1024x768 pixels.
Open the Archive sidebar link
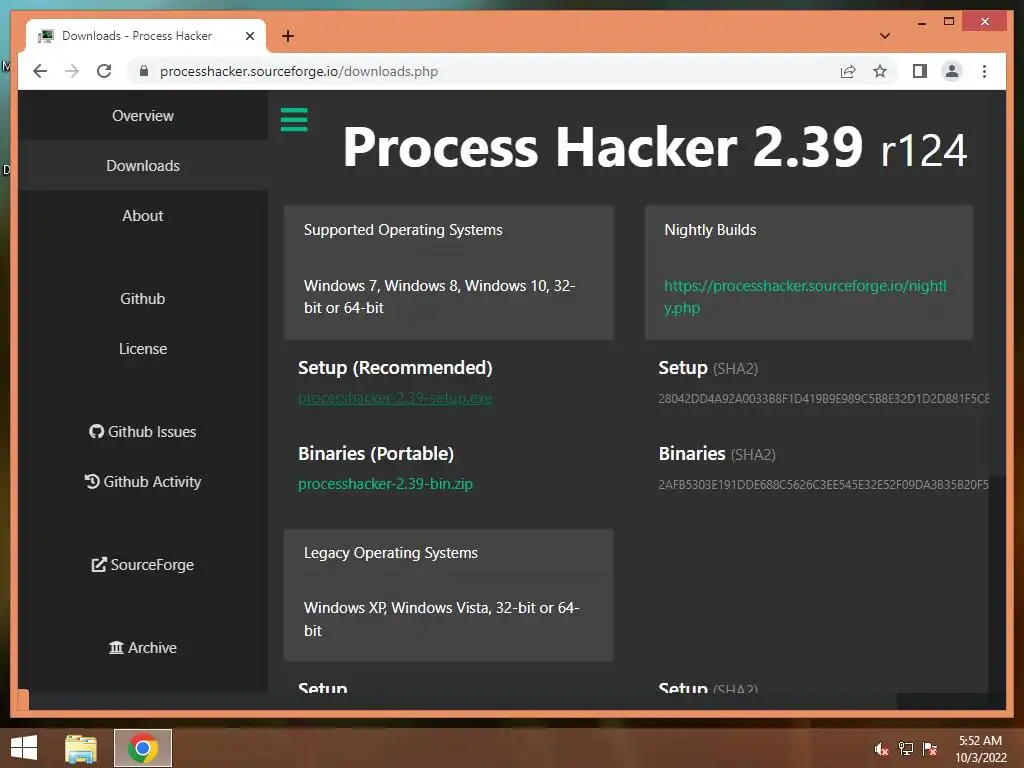tap(142, 647)
